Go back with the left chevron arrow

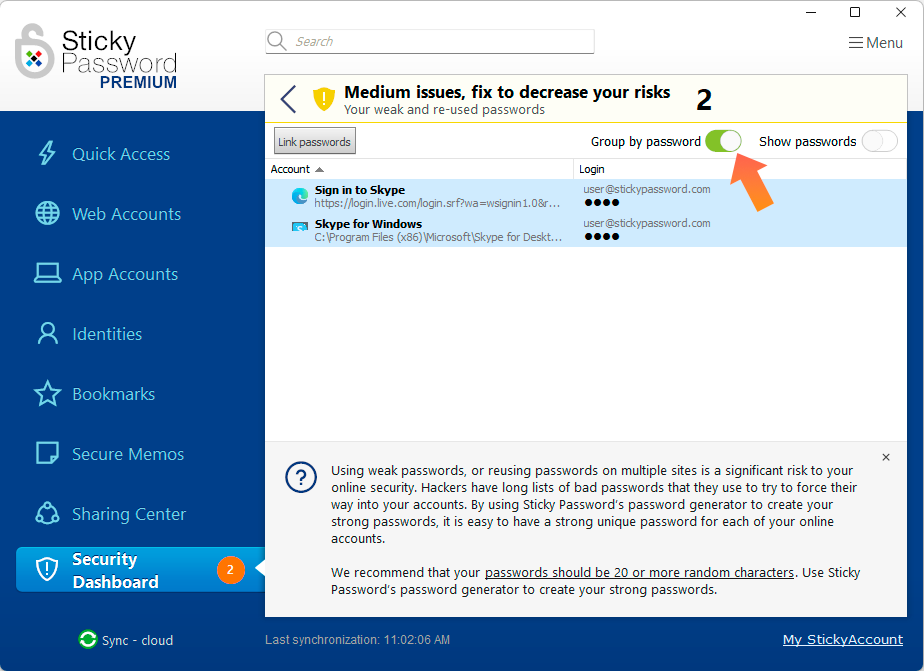288,99
